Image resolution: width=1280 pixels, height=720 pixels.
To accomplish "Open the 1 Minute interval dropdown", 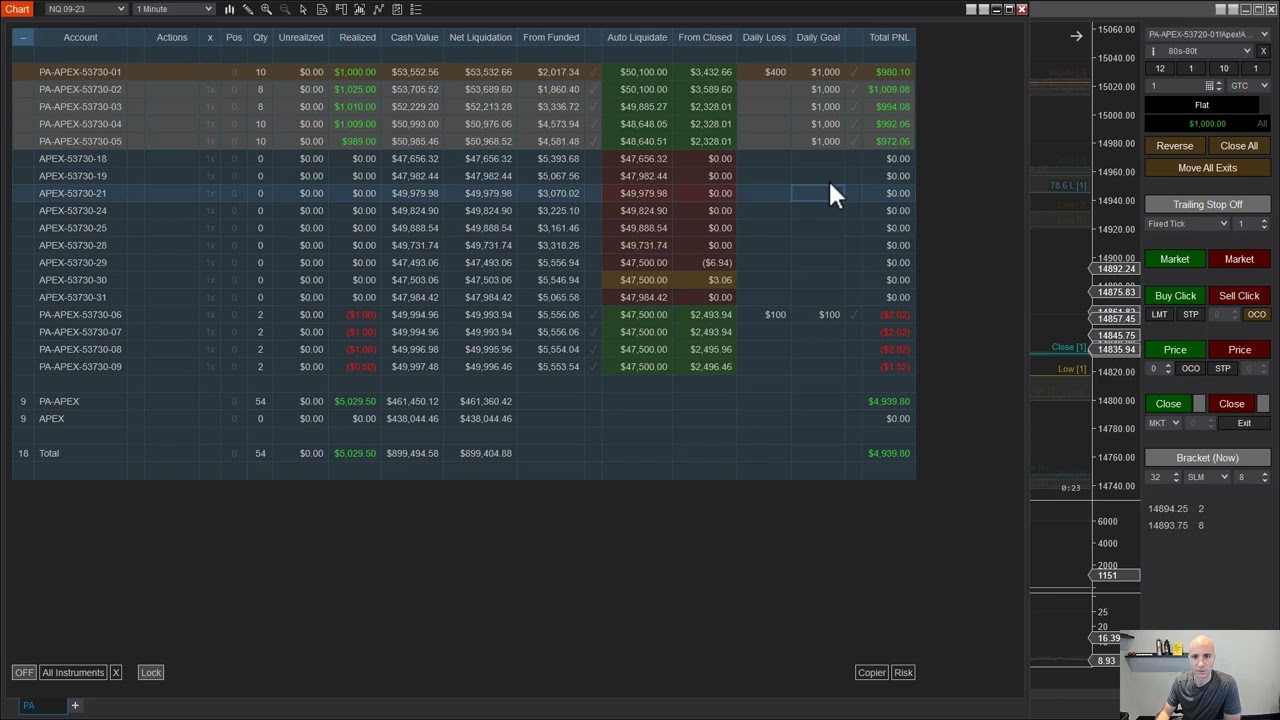I will coord(174,9).
